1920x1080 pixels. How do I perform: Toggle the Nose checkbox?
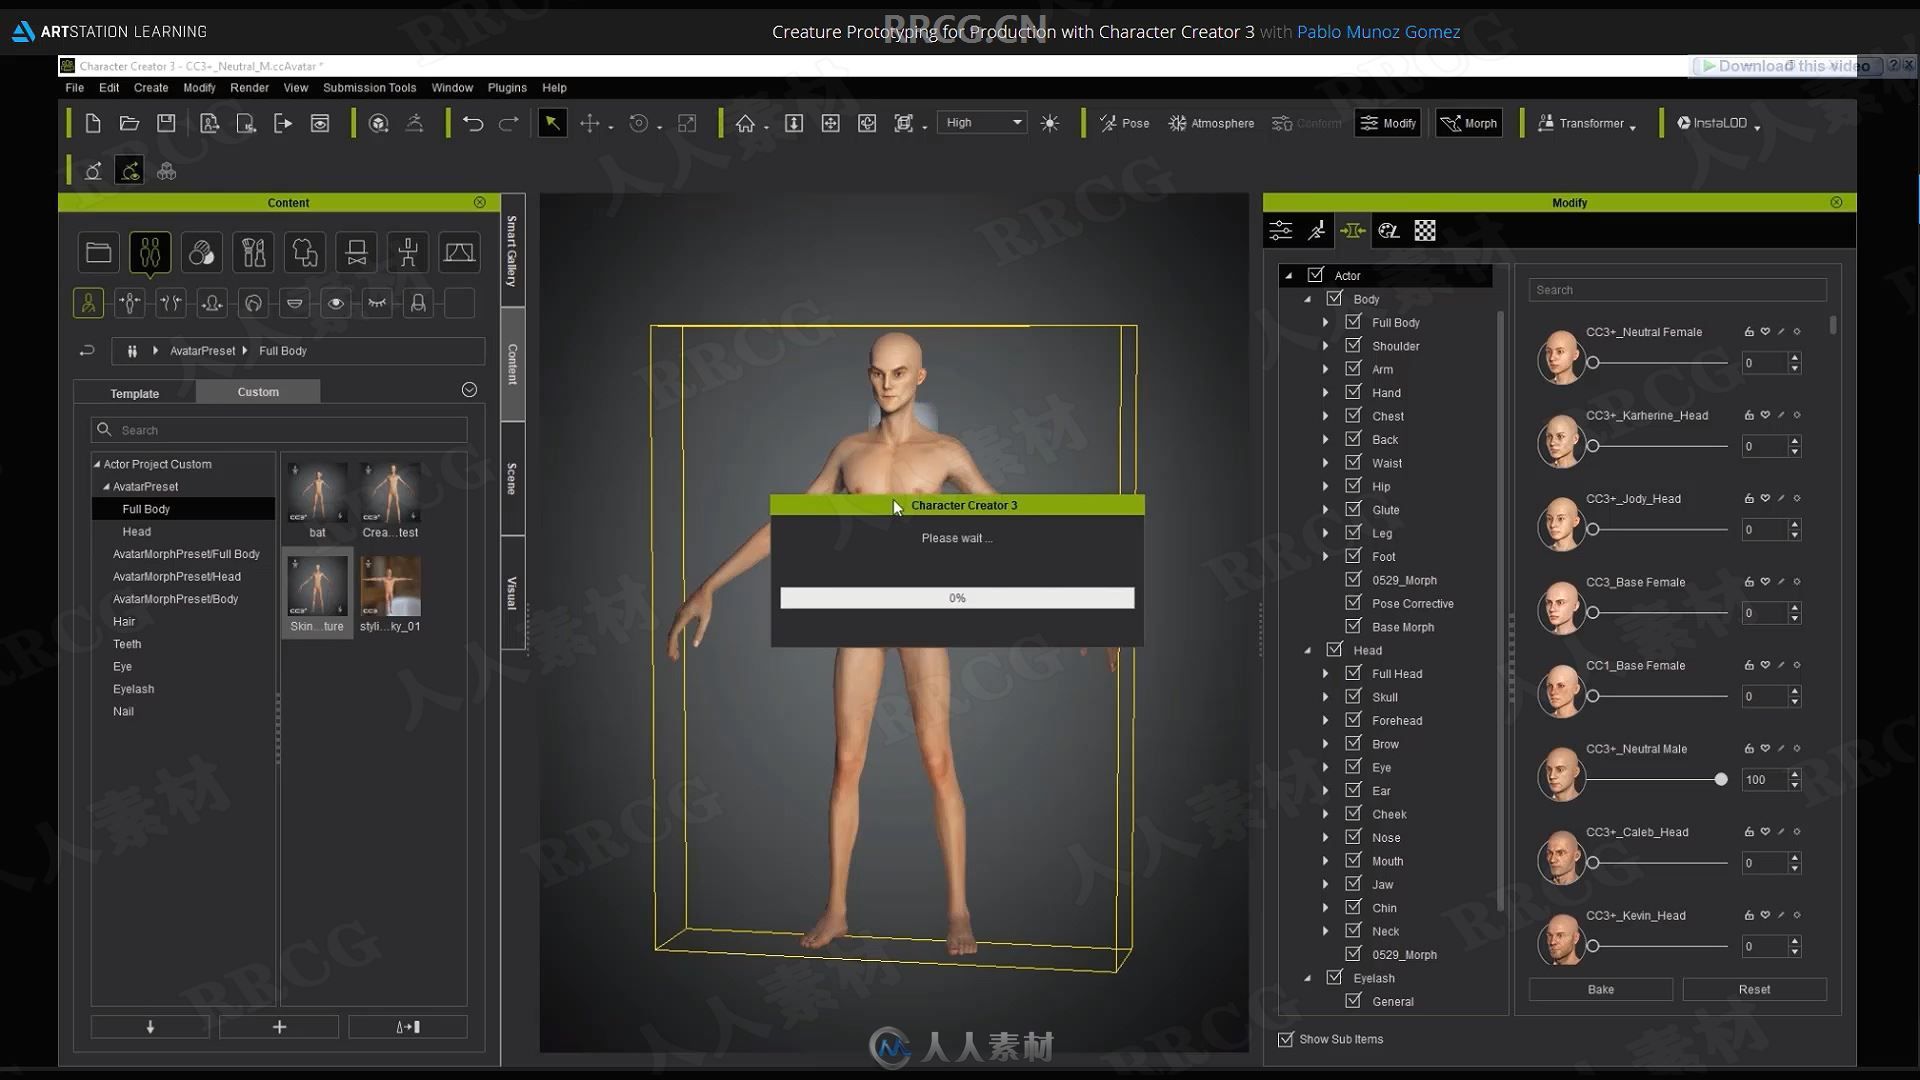coord(1353,837)
